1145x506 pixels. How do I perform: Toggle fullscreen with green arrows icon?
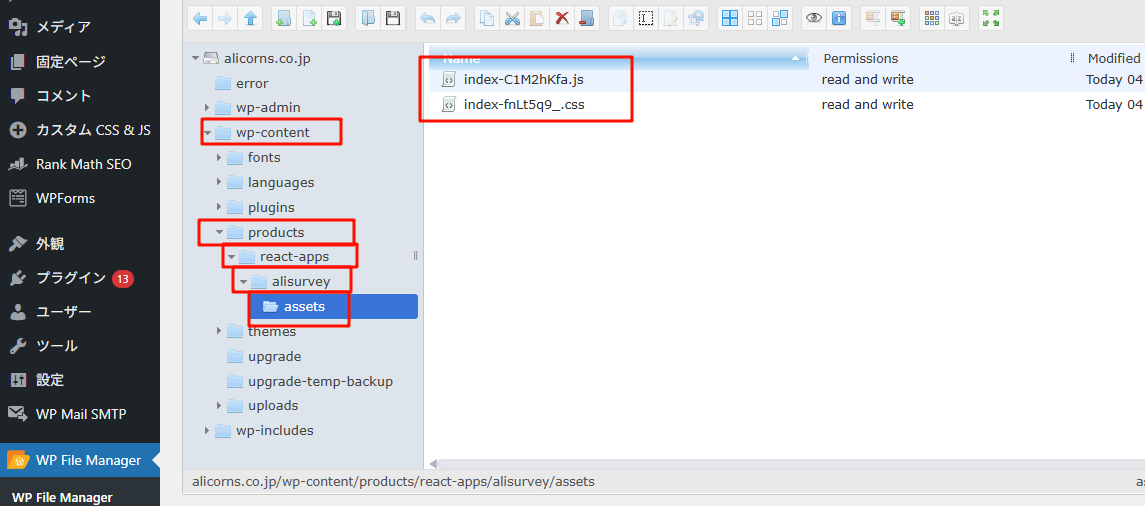(x=991, y=17)
